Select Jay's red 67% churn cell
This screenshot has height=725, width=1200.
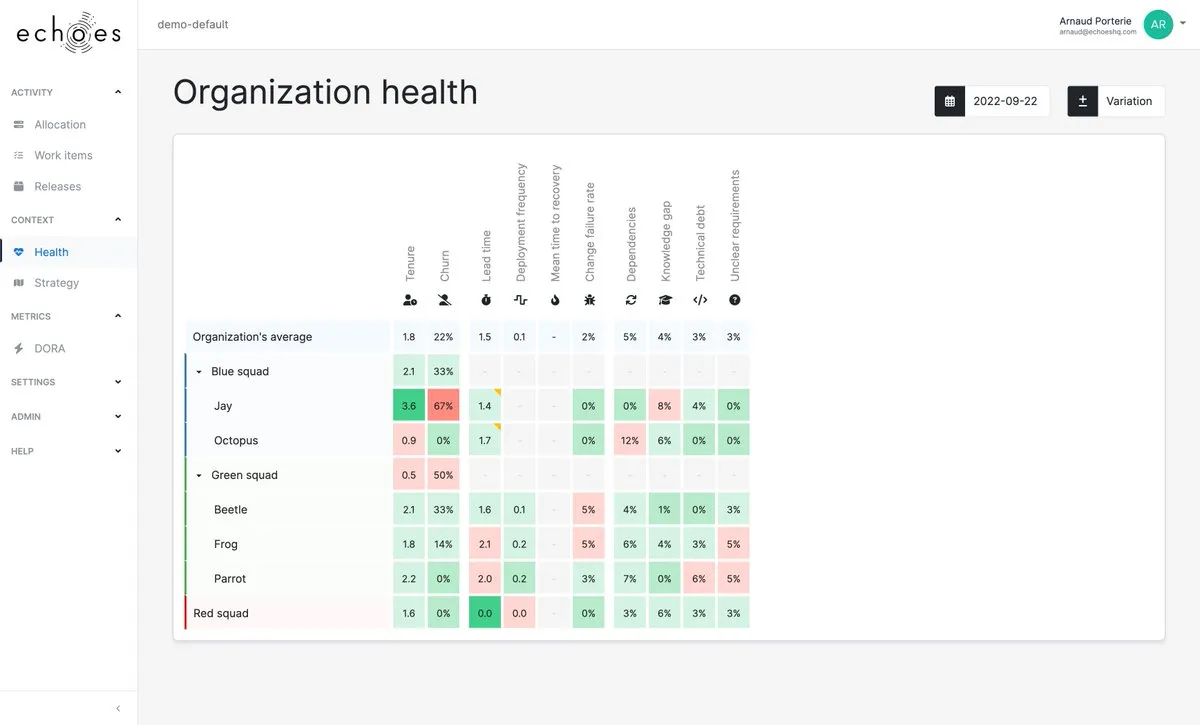444,406
